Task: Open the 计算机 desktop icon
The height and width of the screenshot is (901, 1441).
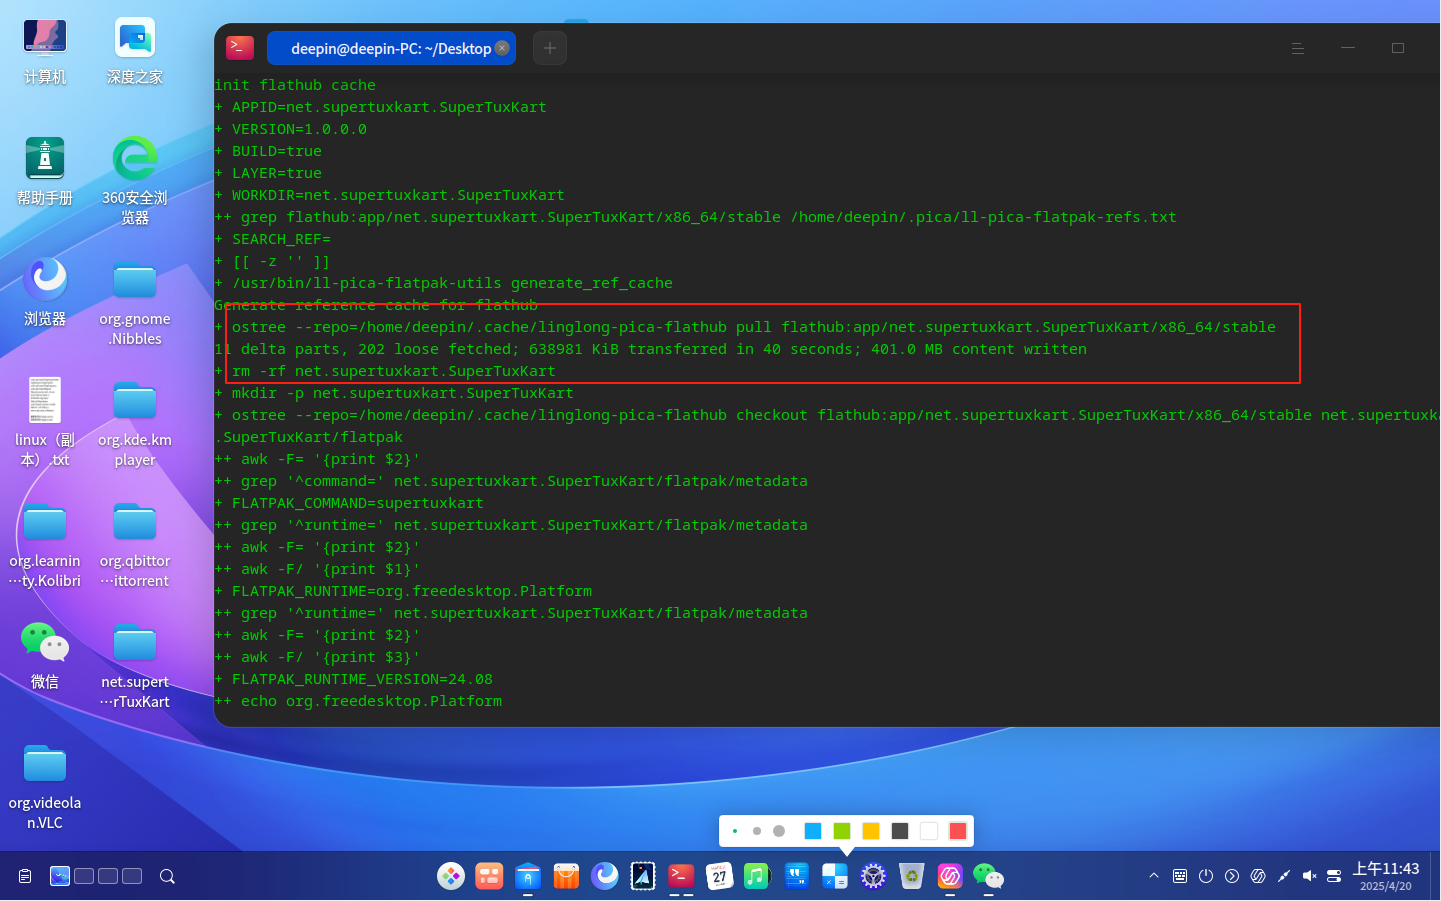Action: click(x=45, y=52)
